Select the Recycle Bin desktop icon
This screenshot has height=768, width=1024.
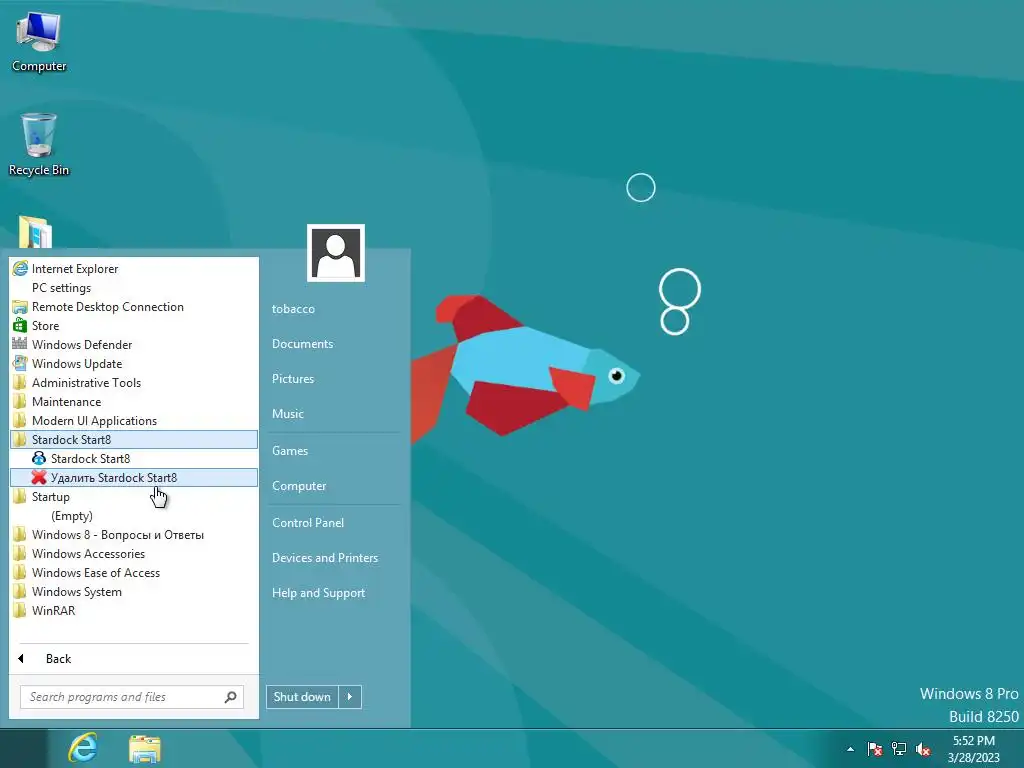(x=39, y=144)
